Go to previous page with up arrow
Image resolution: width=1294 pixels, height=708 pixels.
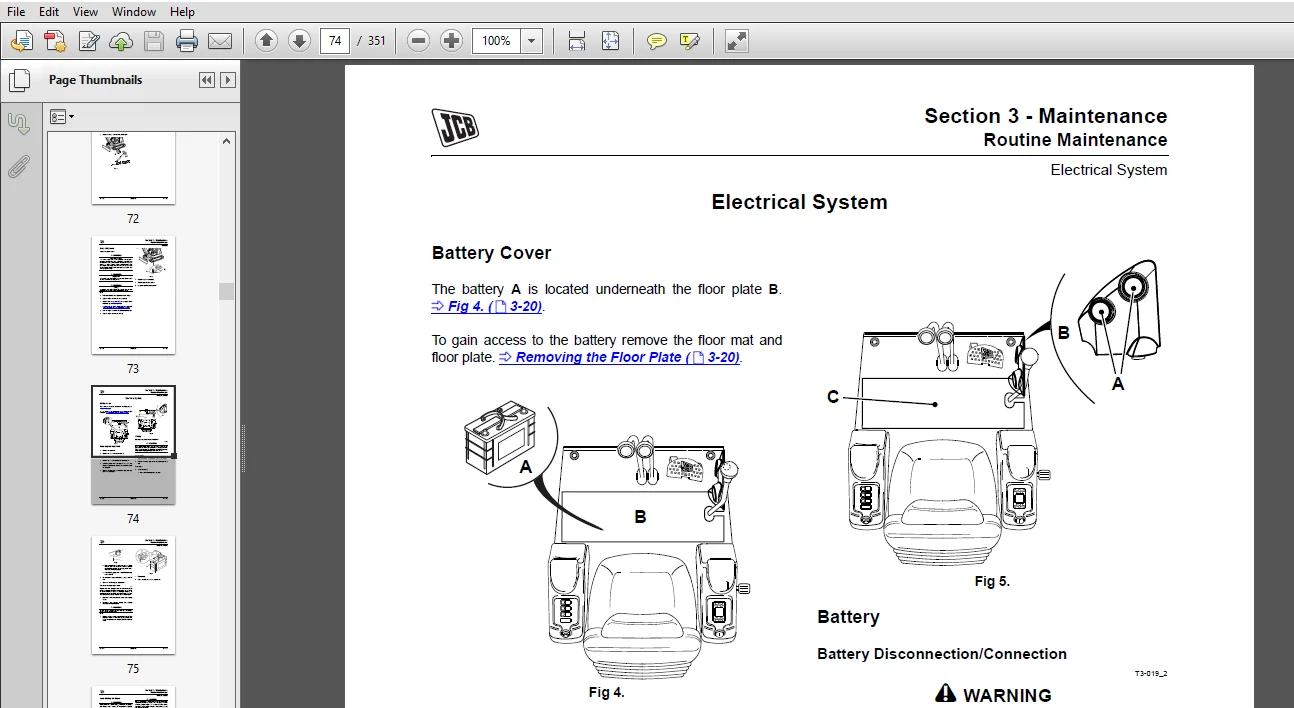point(266,41)
